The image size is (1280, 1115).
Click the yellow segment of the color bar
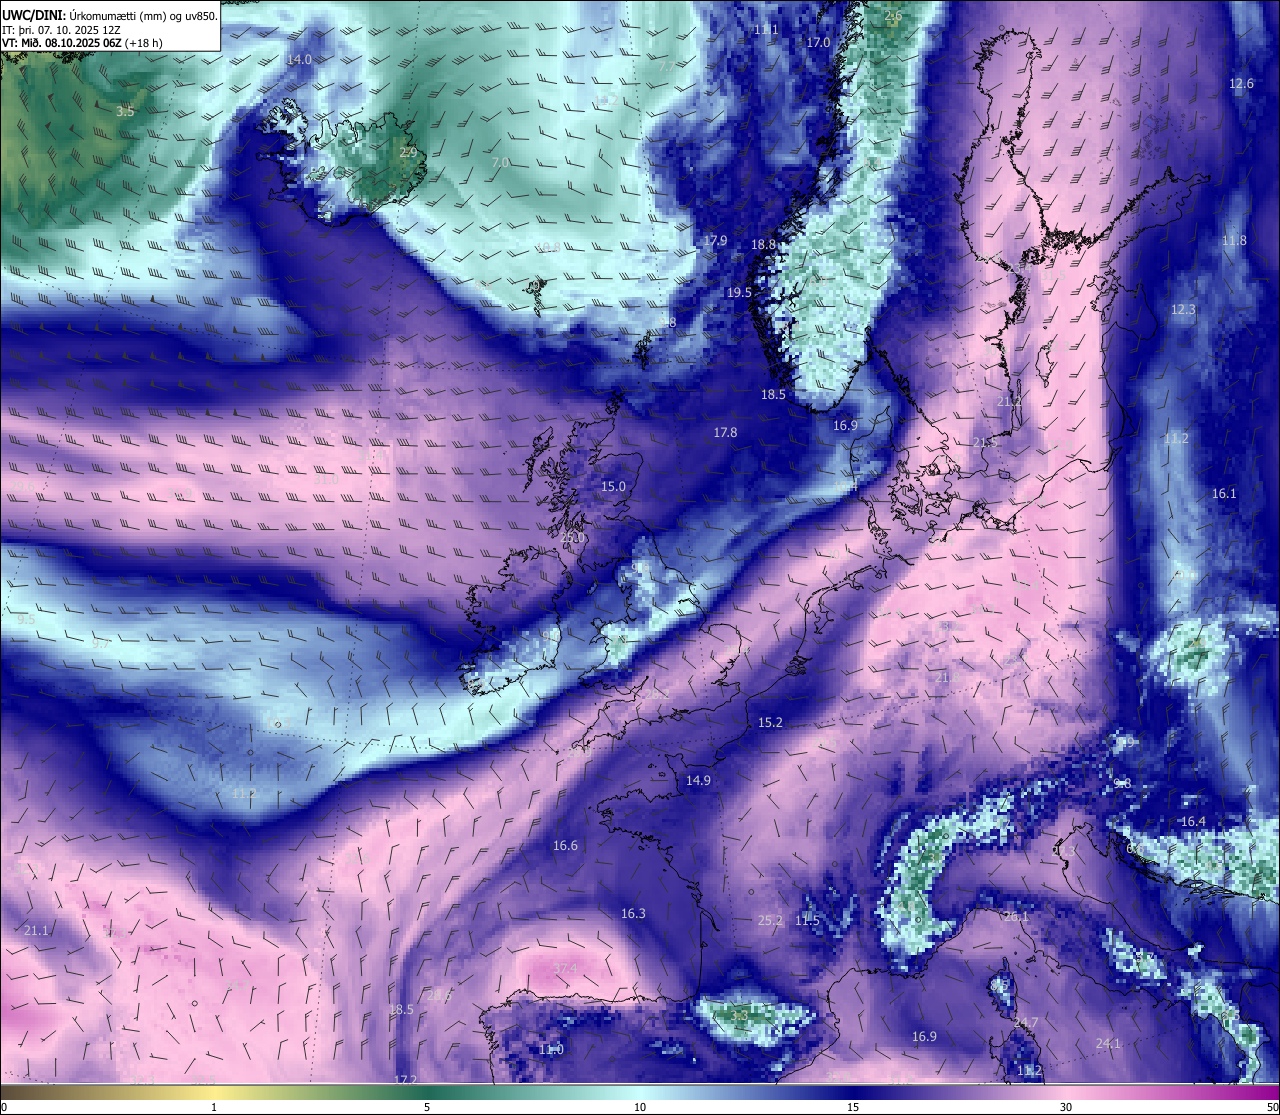[x=214, y=1092]
